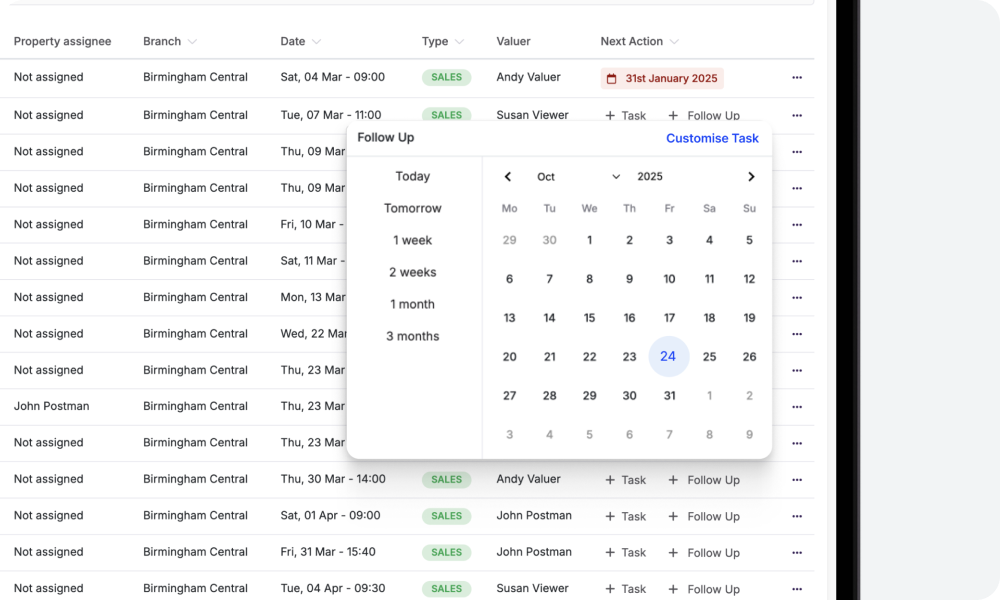Choose the 3 months option in the Follow Up popup
Screen dimensions: 1000x600
(x=412, y=336)
